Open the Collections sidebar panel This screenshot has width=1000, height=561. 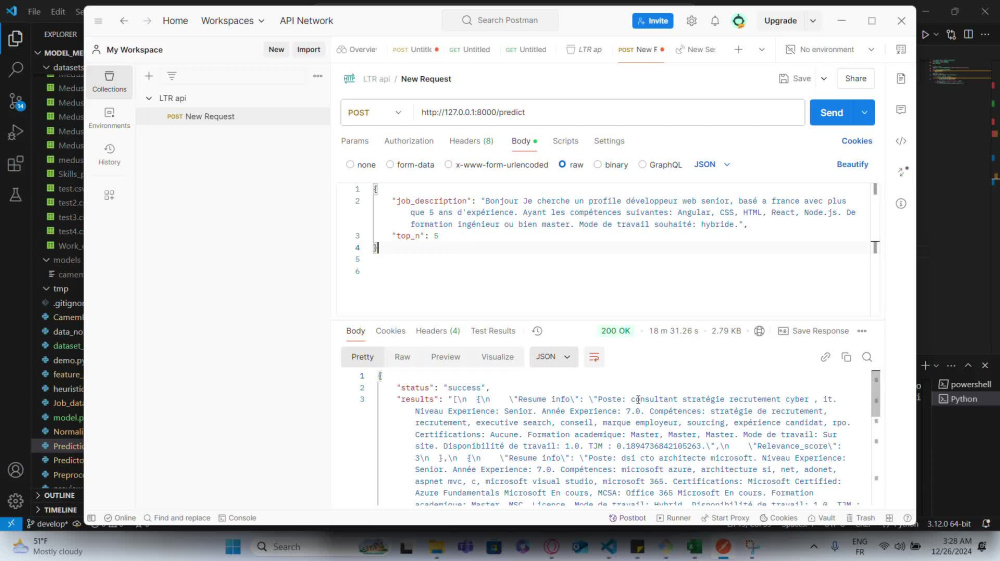coord(109,82)
